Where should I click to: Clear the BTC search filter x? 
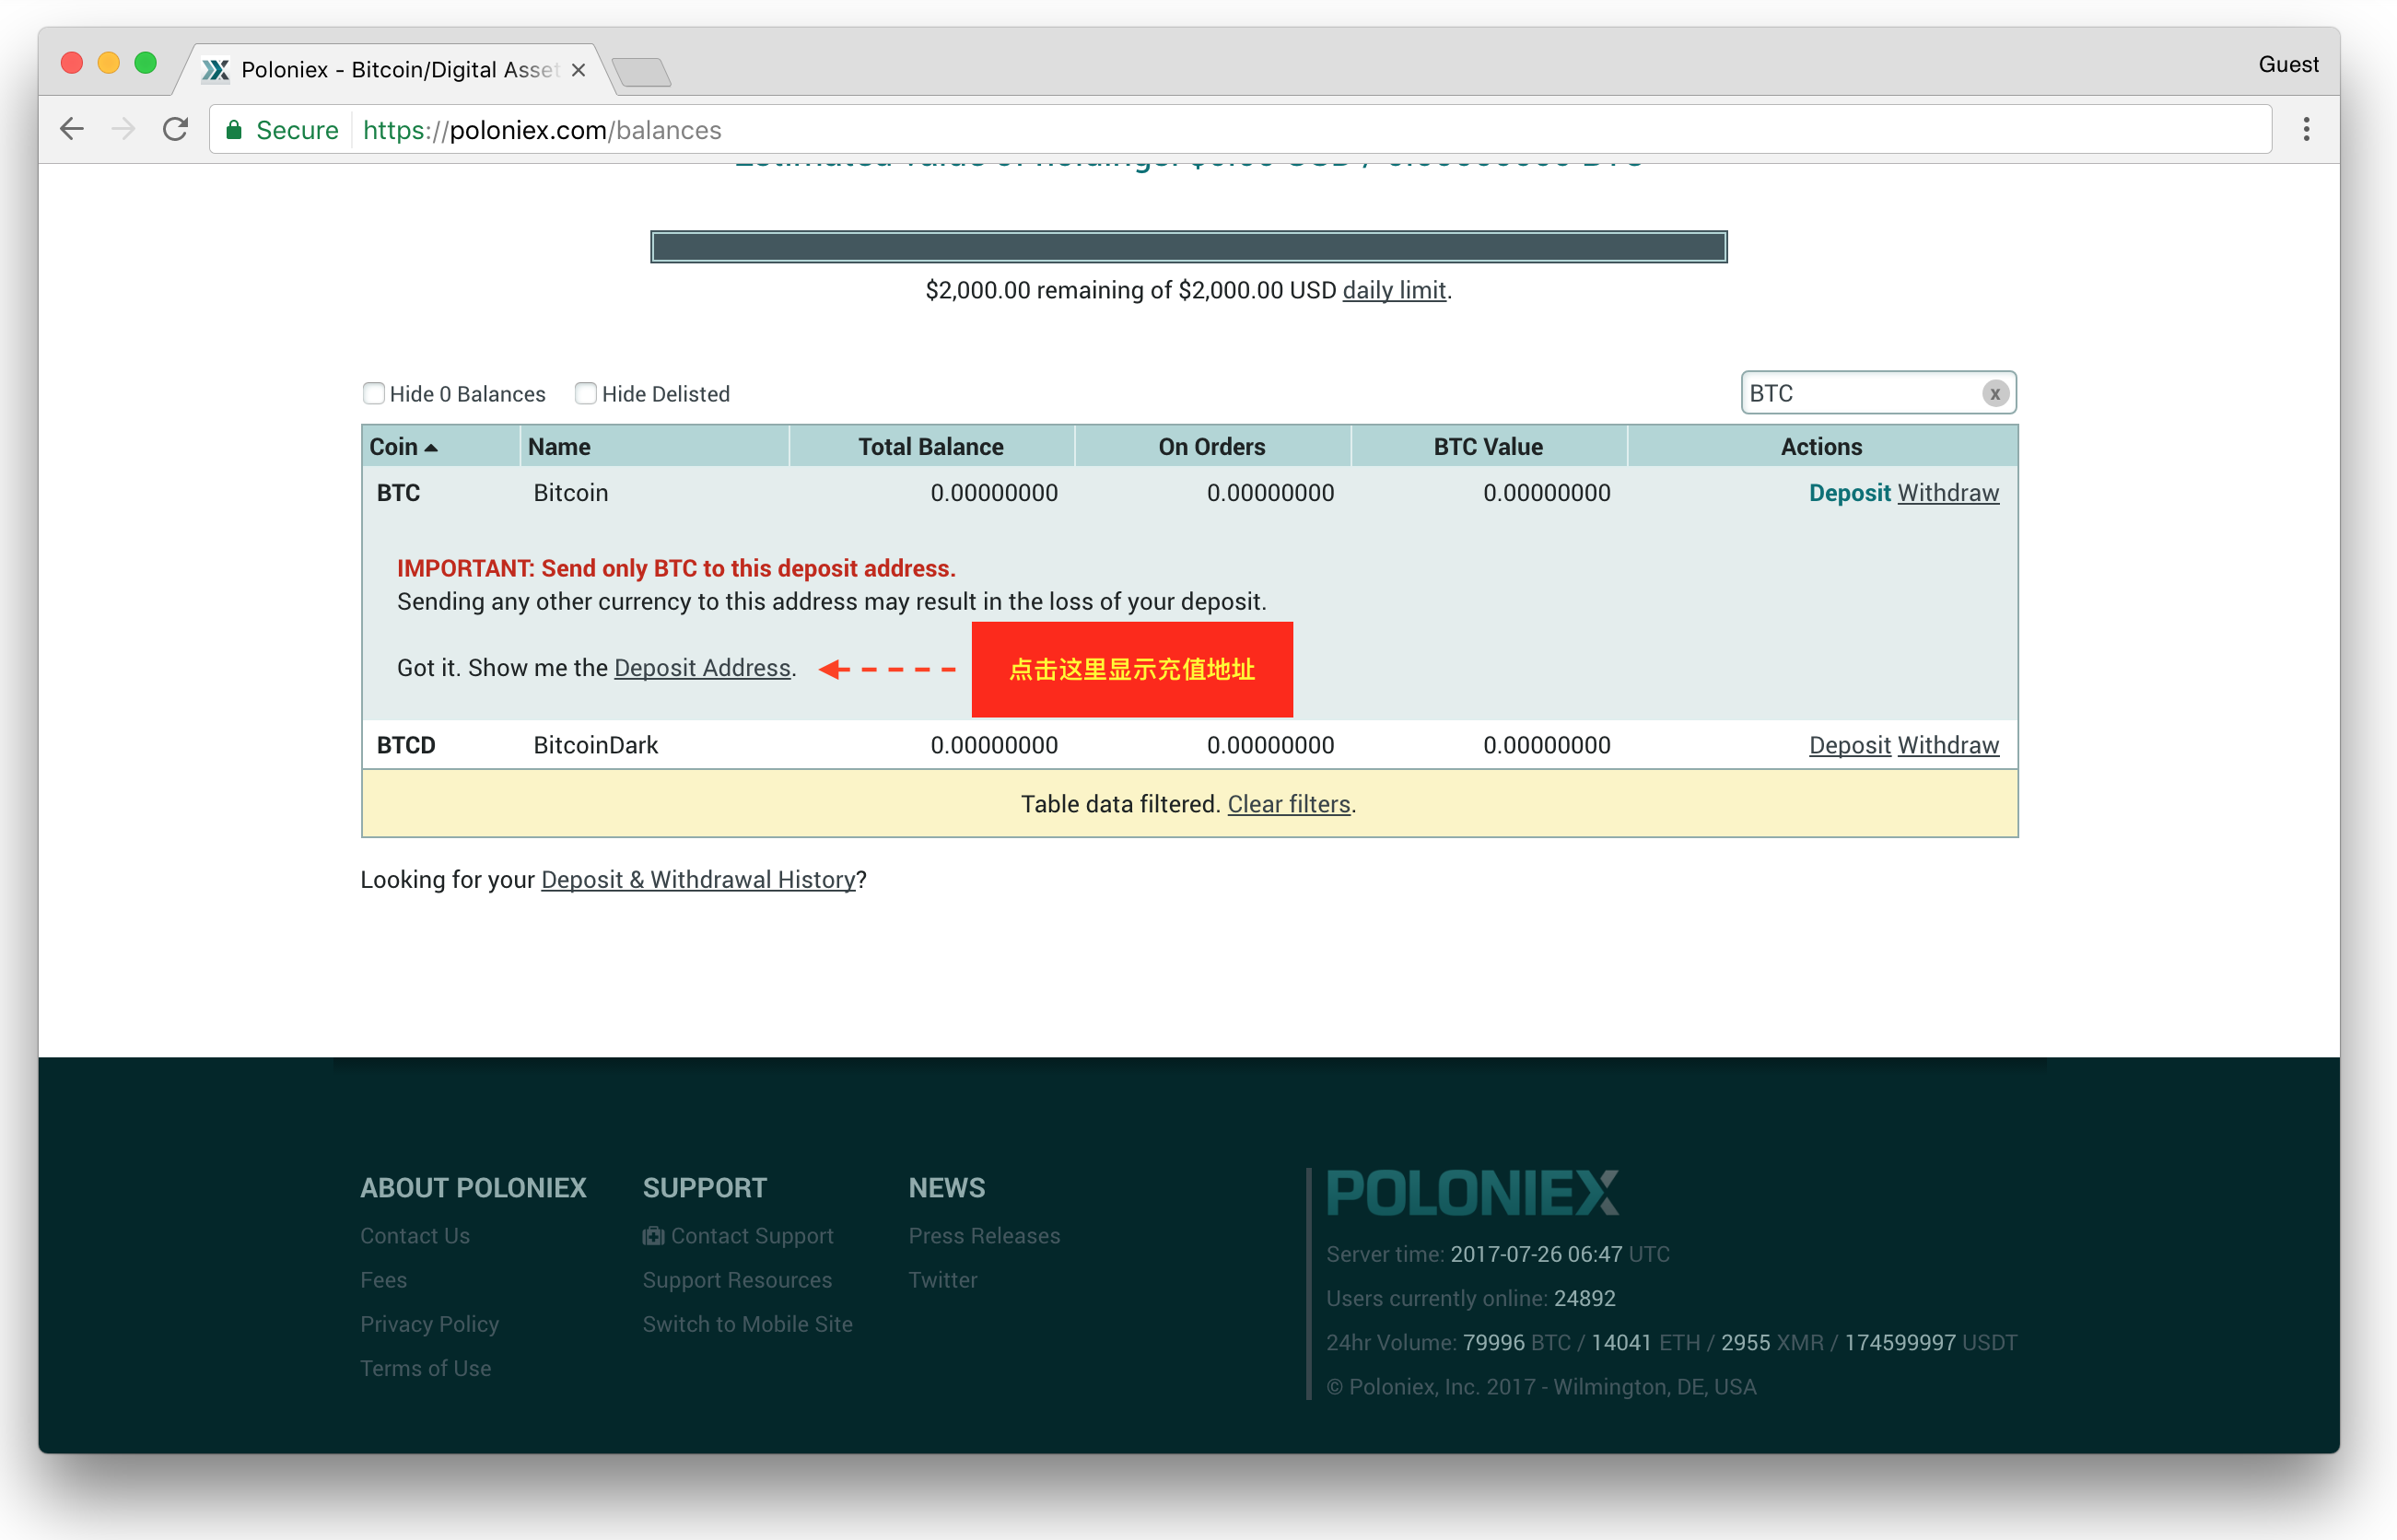(1994, 393)
